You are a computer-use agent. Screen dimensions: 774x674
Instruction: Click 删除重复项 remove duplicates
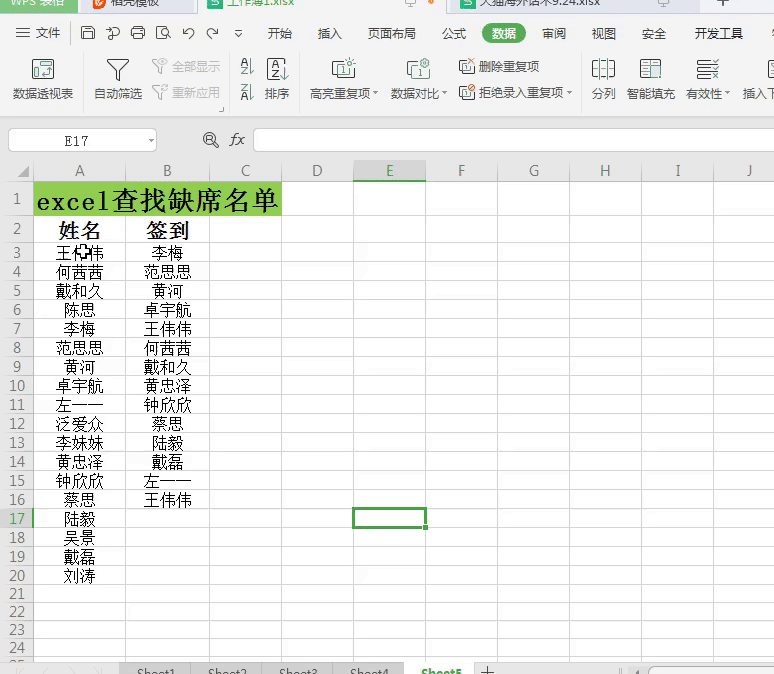pyautogui.click(x=499, y=66)
